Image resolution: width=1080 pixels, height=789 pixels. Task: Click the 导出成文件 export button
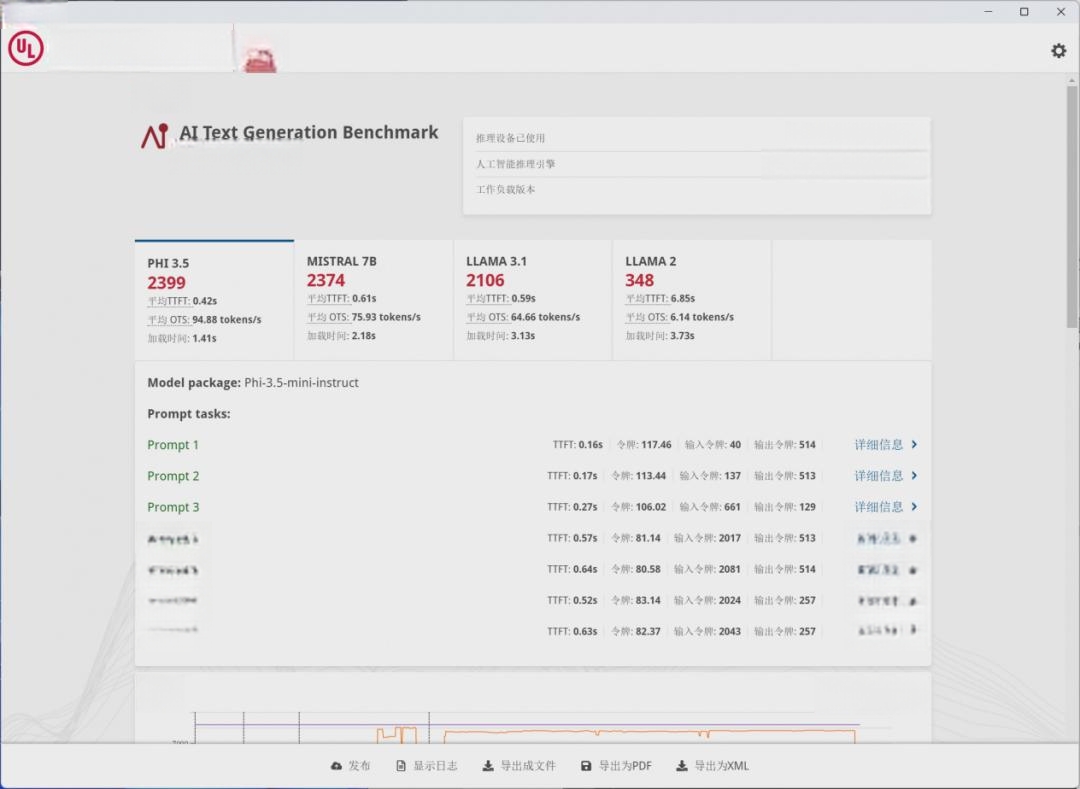519,766
